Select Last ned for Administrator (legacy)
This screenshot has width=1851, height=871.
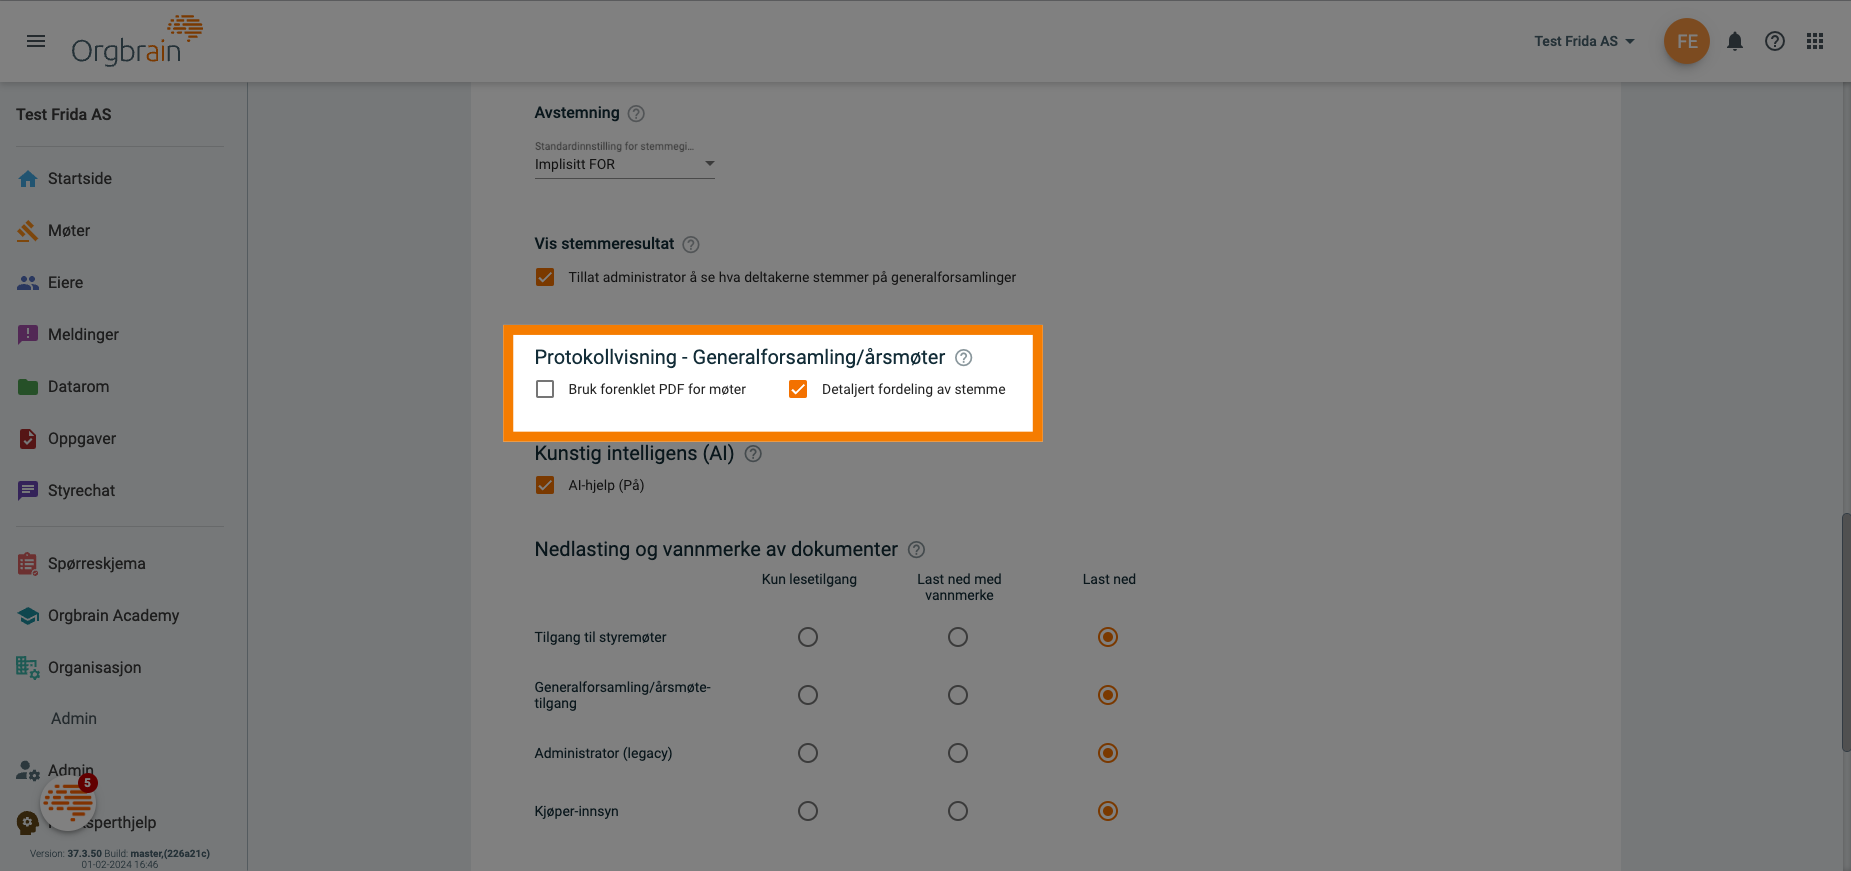[1108, 753]
